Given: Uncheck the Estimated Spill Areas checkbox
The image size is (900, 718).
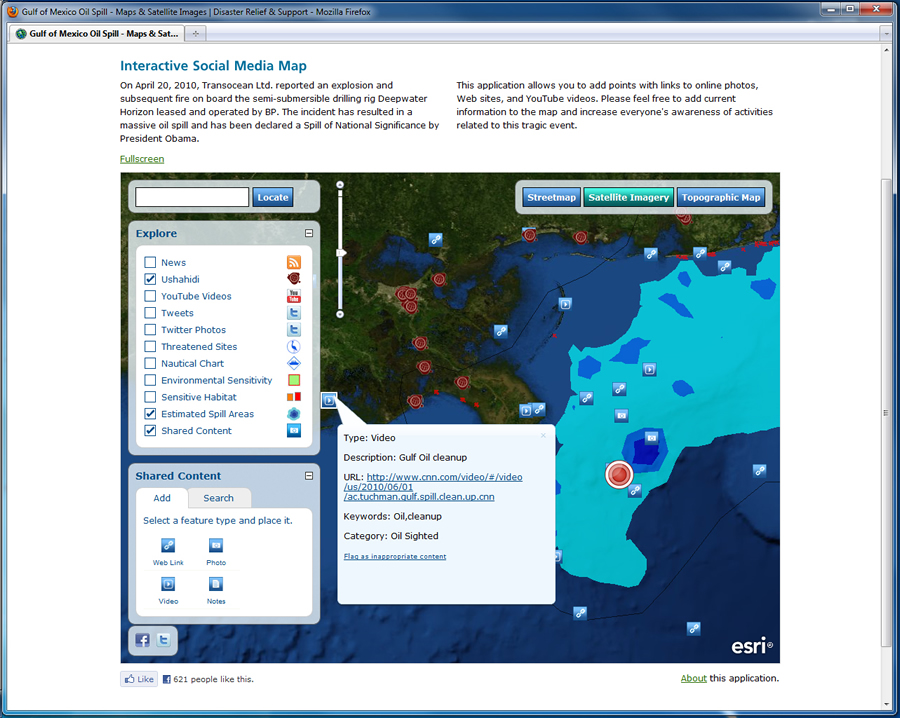Looking at the screenshot, I should coord(150,414).
